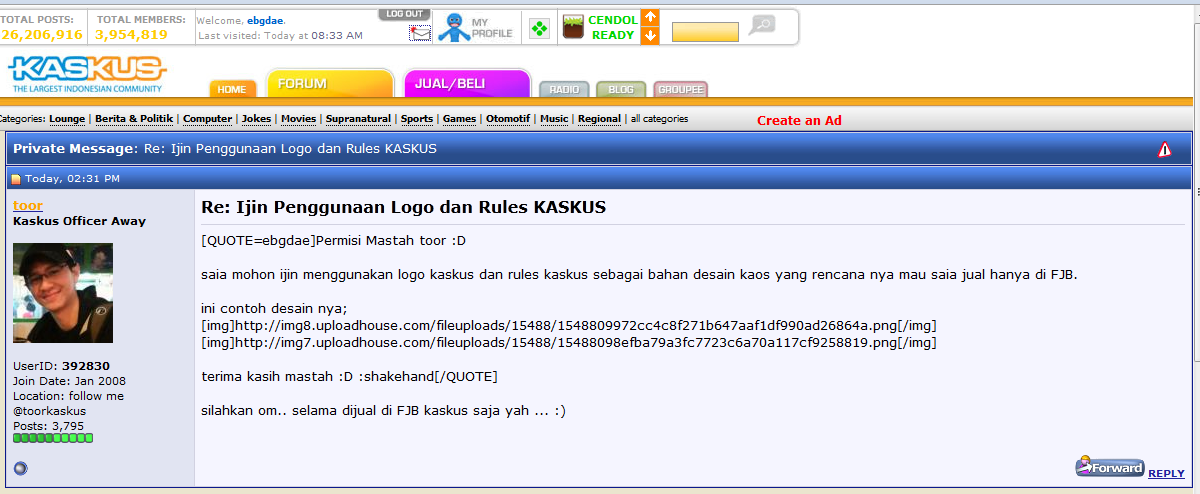The height and width of the screenshot is (494, 1200).
Task: Click the green clover reputation icon
Action: coord(539,28)
